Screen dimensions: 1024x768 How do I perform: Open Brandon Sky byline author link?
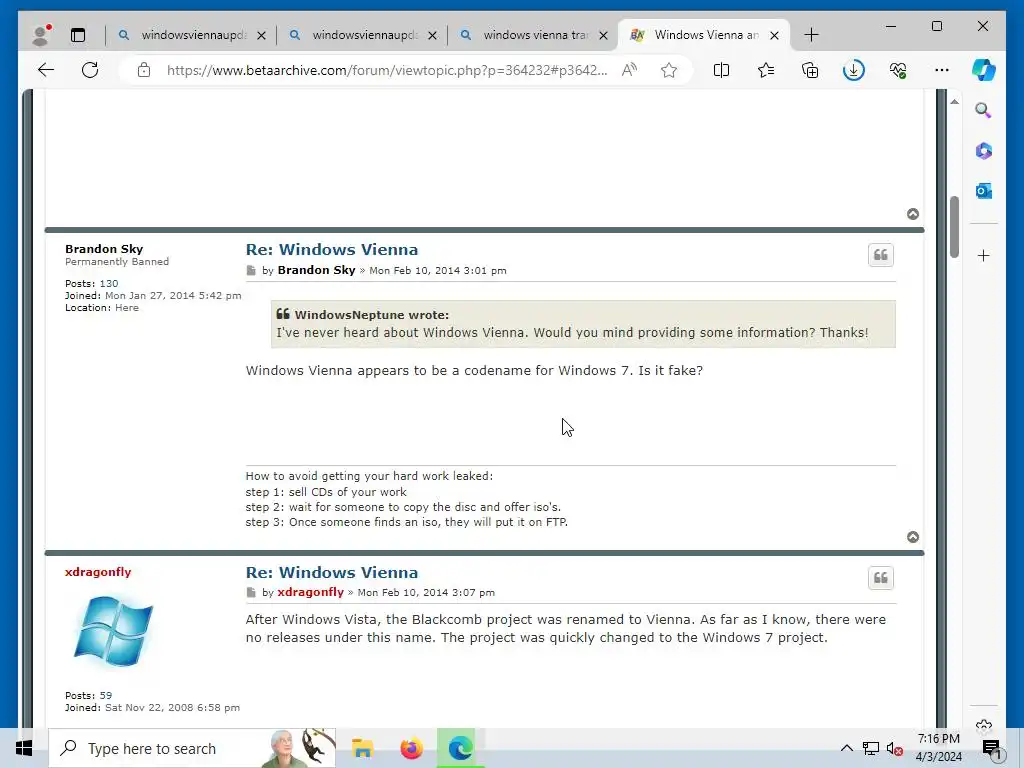tap(316, 270)
